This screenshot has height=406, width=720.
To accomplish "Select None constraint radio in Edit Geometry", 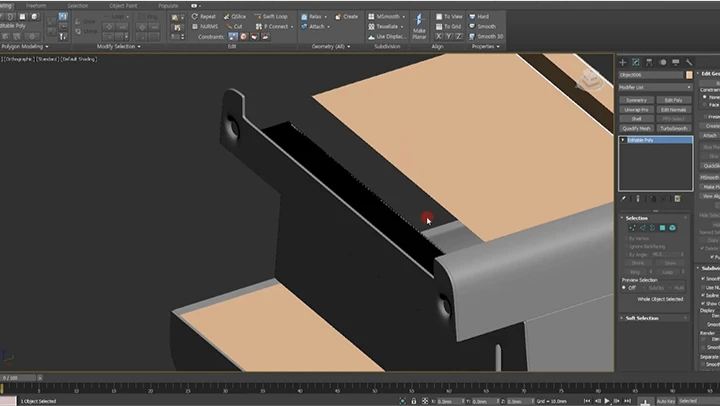I will tap(705, 97).
